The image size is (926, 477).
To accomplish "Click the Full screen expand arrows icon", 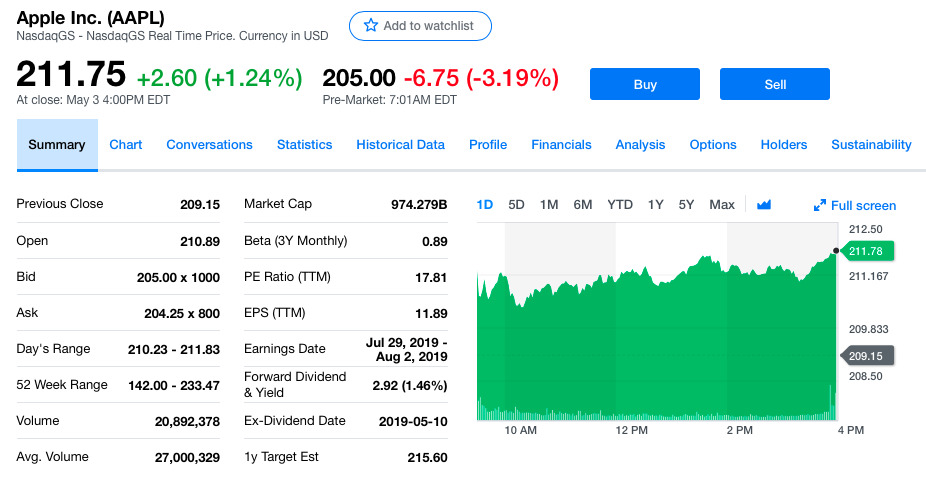I will (x=820, y=205).
